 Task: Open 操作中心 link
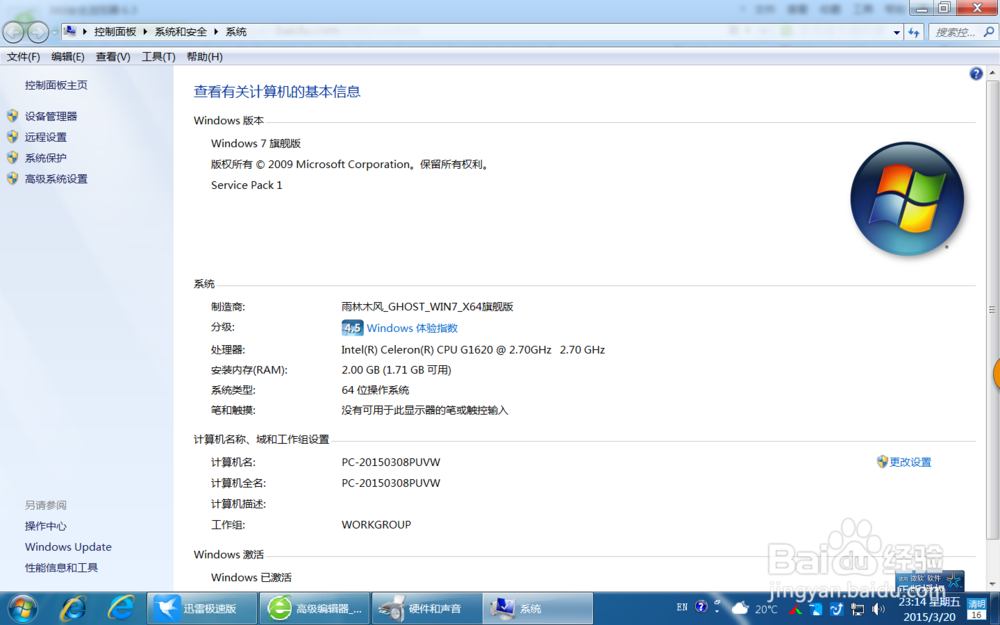point(46,526)
